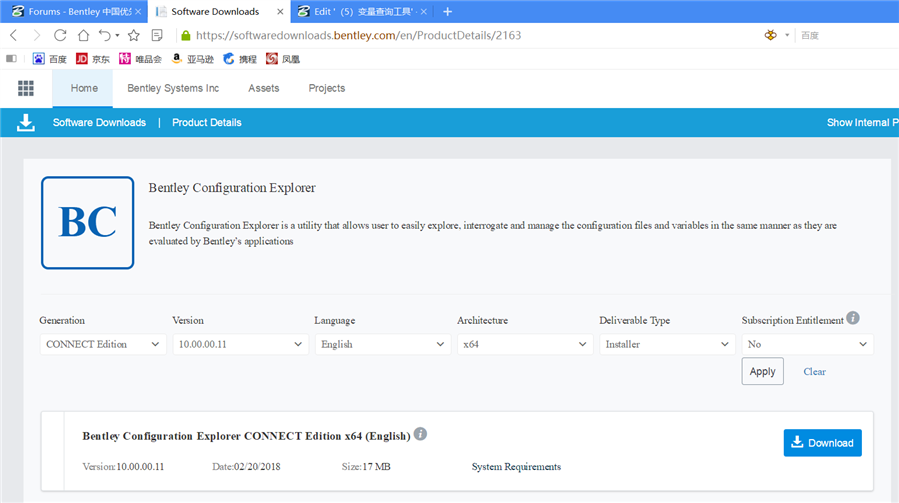Viewport: 899px width, 503px height.
Task: Reload the page with the refresh icon
Action: [60, 36]
